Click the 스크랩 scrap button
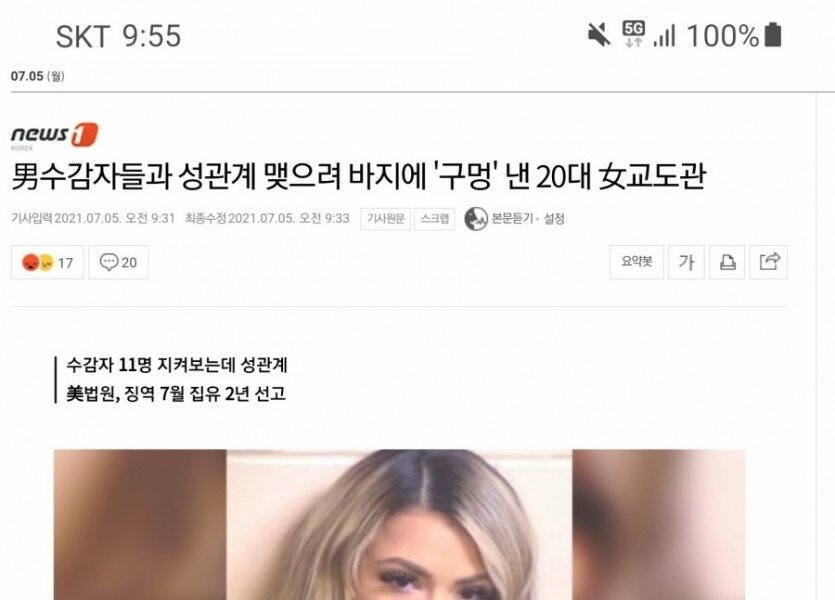The width and height of the screenshot is (835, 600). pyautogui.click(x=435, y=219)
